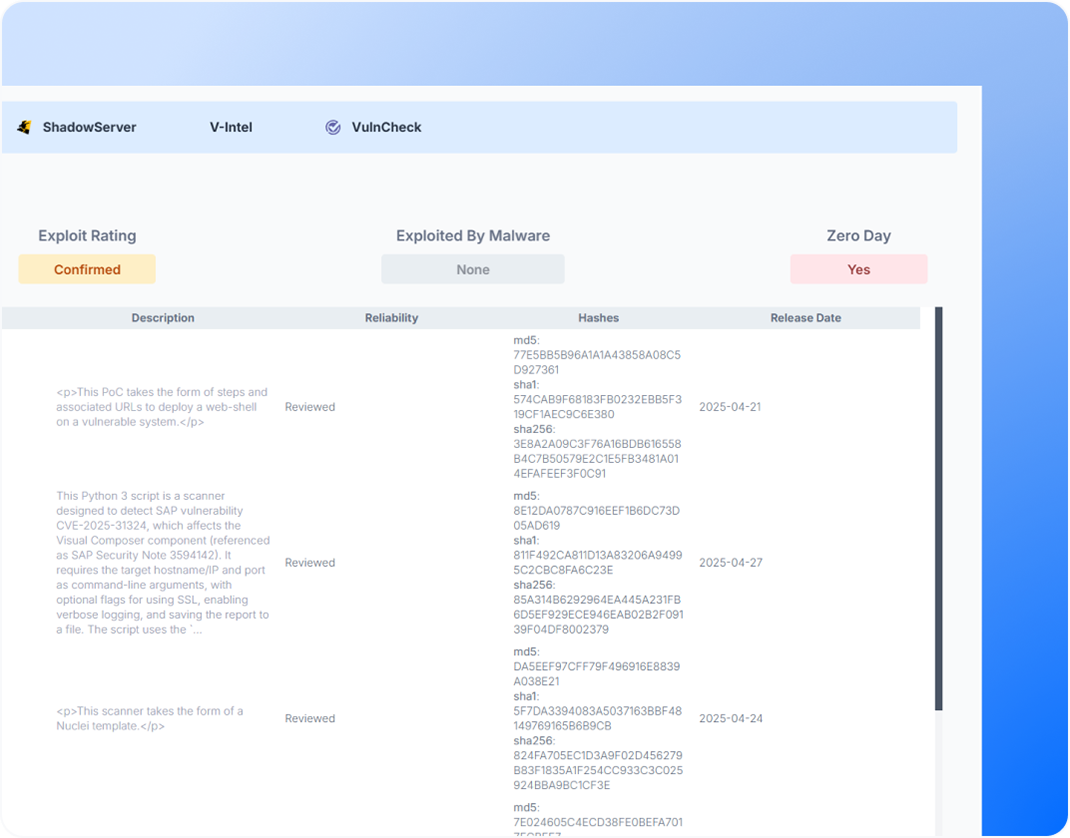Sort by the Description column header
This screenshot has height=838, width=1070.
pos(162,318)
